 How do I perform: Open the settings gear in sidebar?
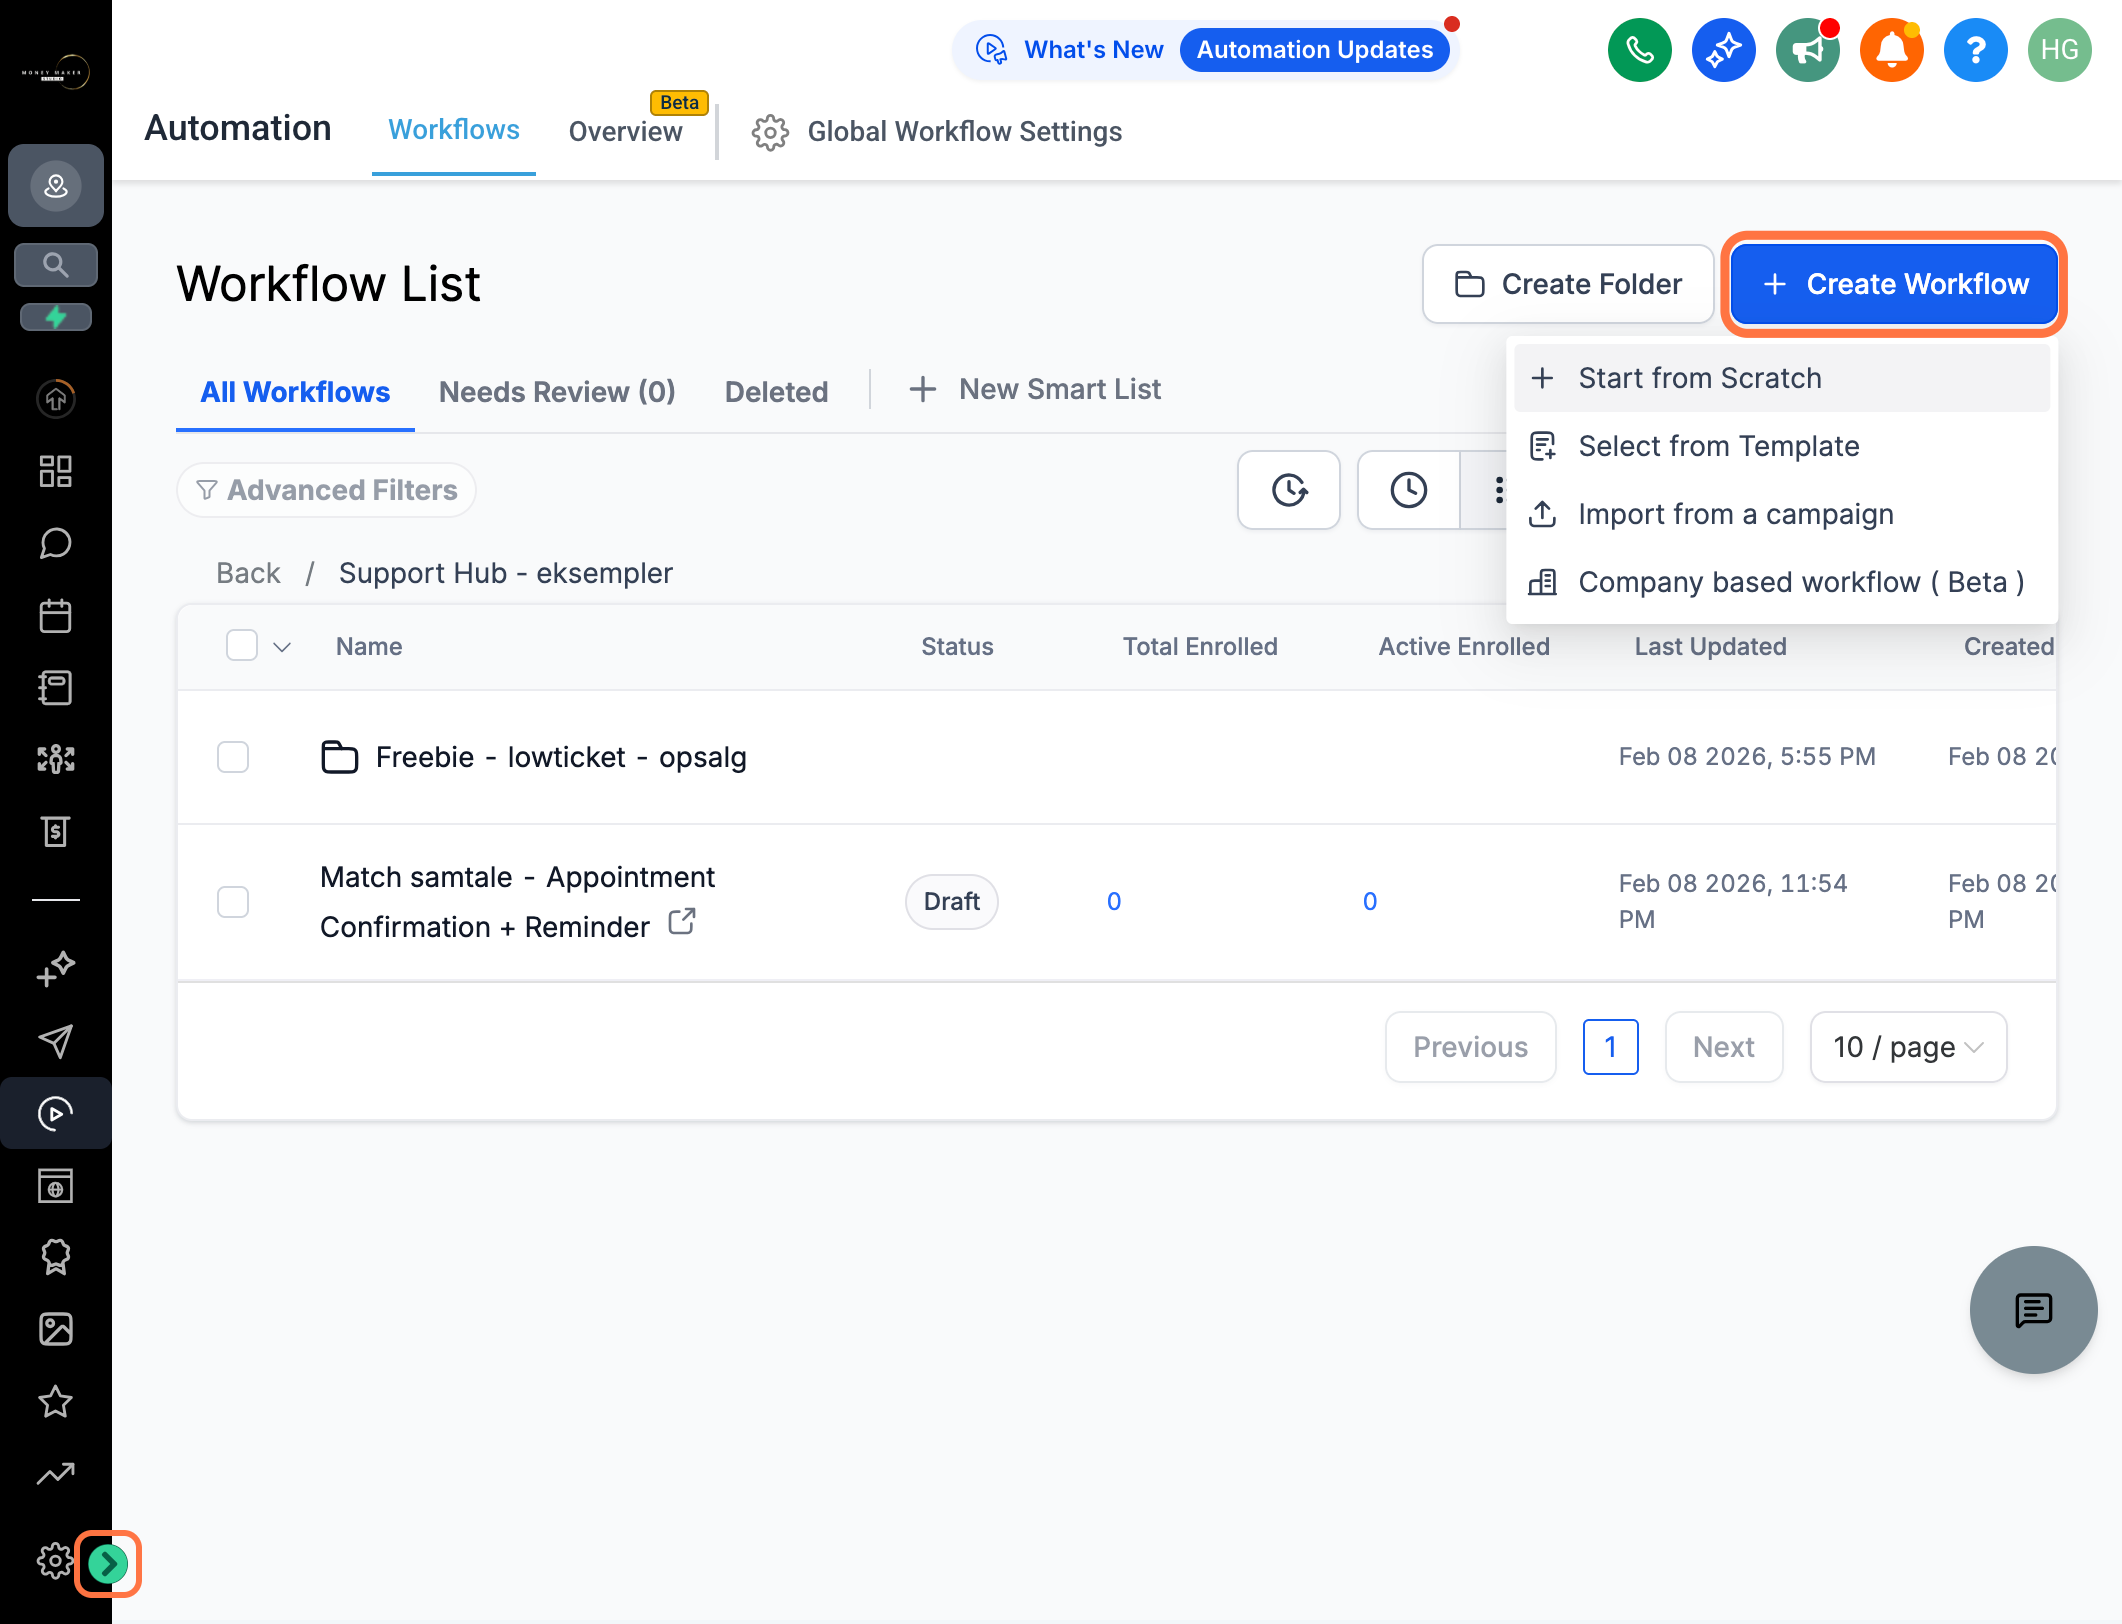coord(54,1561)
